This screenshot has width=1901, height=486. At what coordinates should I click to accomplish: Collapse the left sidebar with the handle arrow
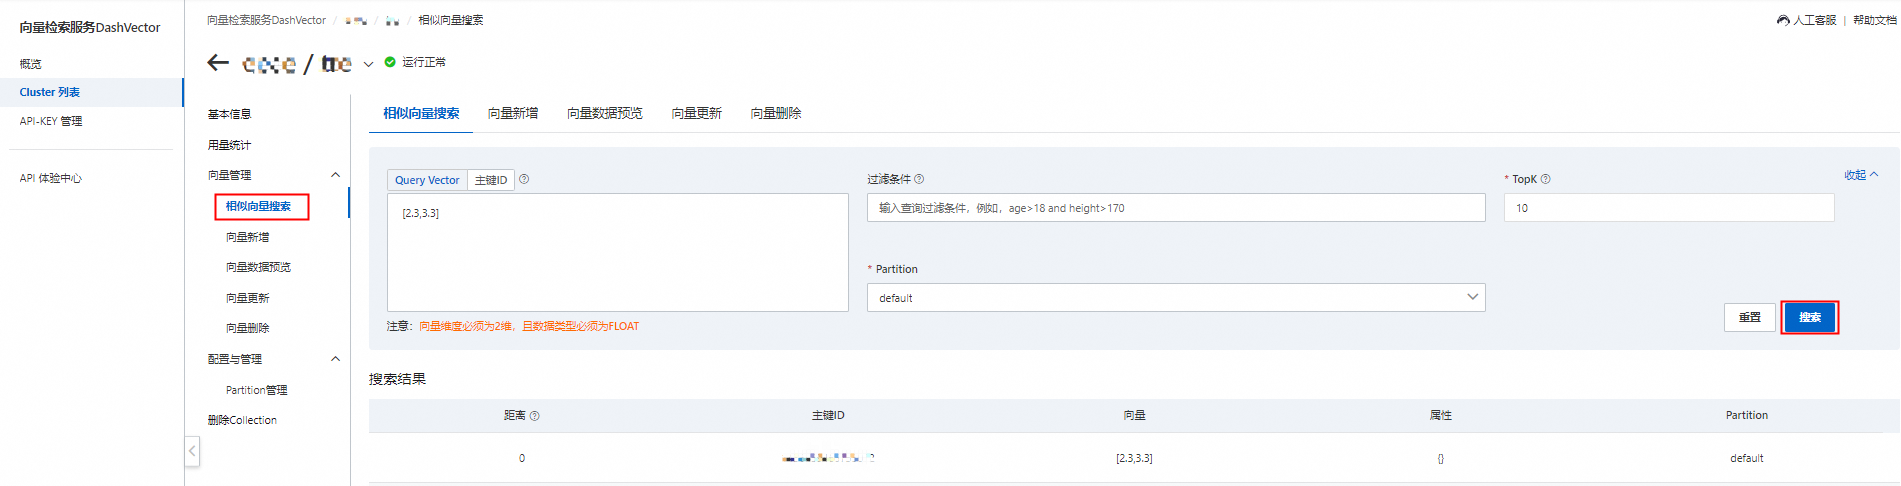point(192,451)
